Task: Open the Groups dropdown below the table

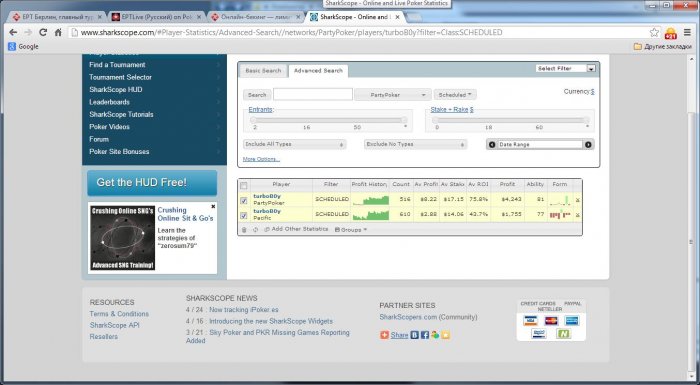Action: 351,230
